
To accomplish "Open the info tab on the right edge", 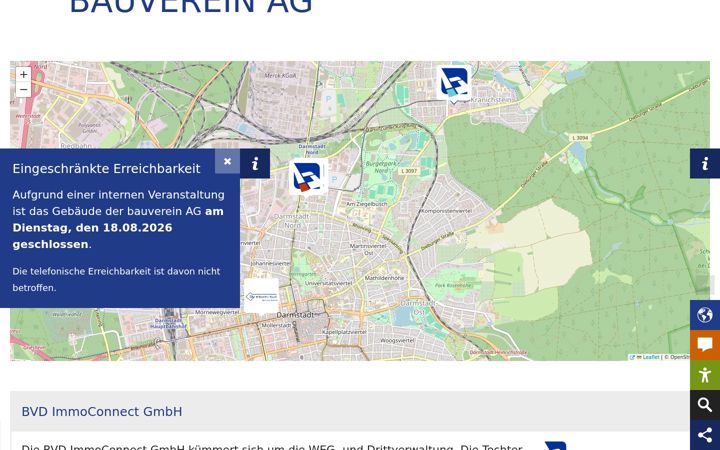I will (705, 163).
